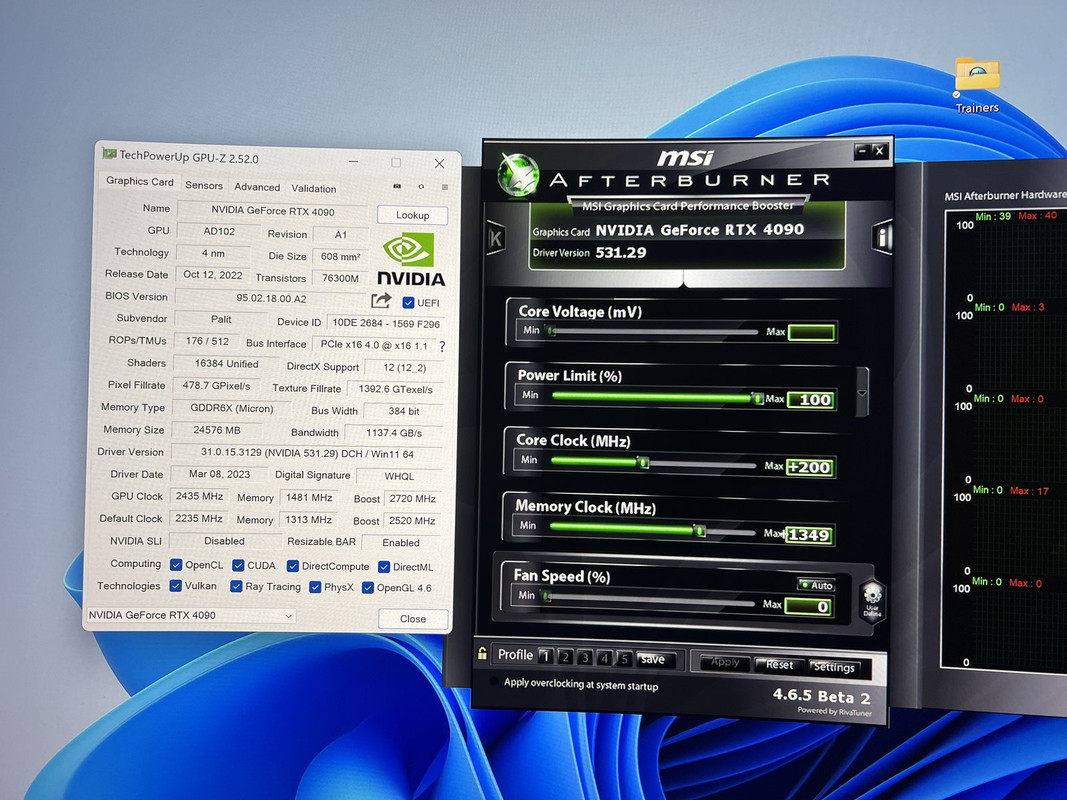The image size is (1067, 800).
Task: Click the Boost 2720 MHz value
Action: pyautogui.click(x=412, y=499)
